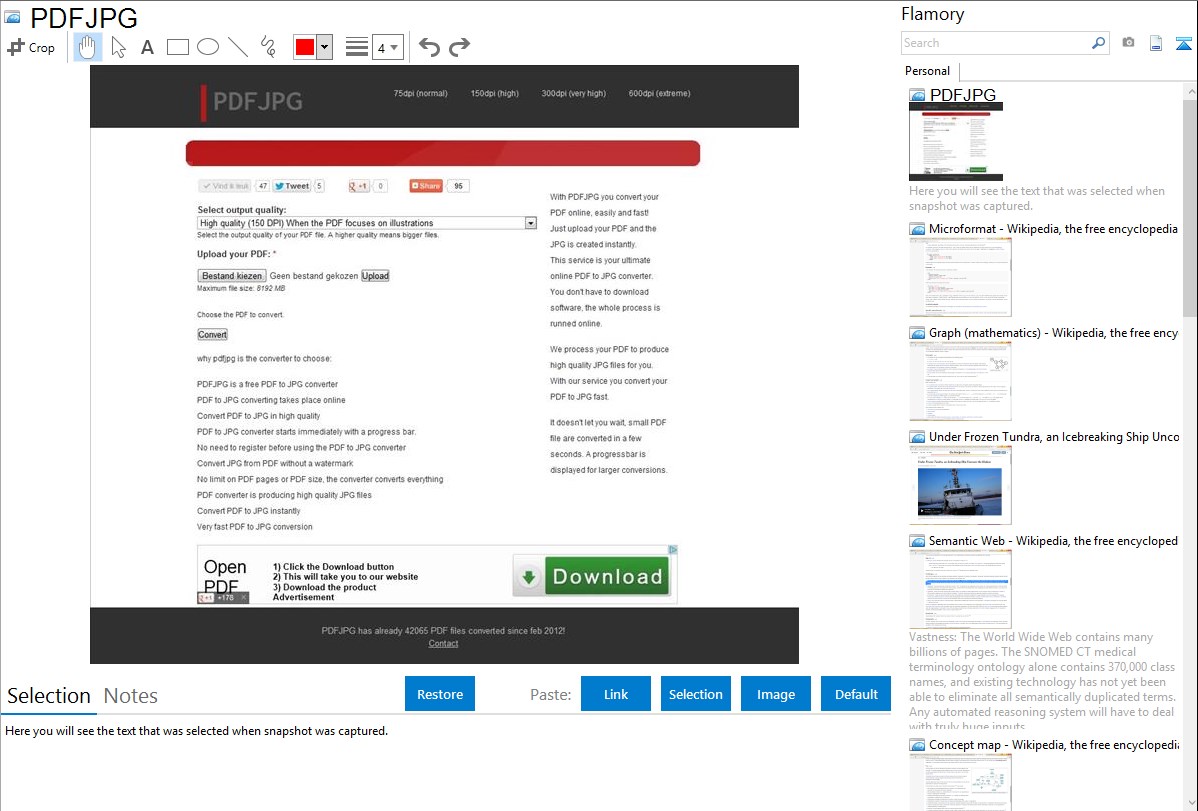Click the Default paste button
The width and height of the screenshot is (1198, 811).
click(x=856, y=694)
